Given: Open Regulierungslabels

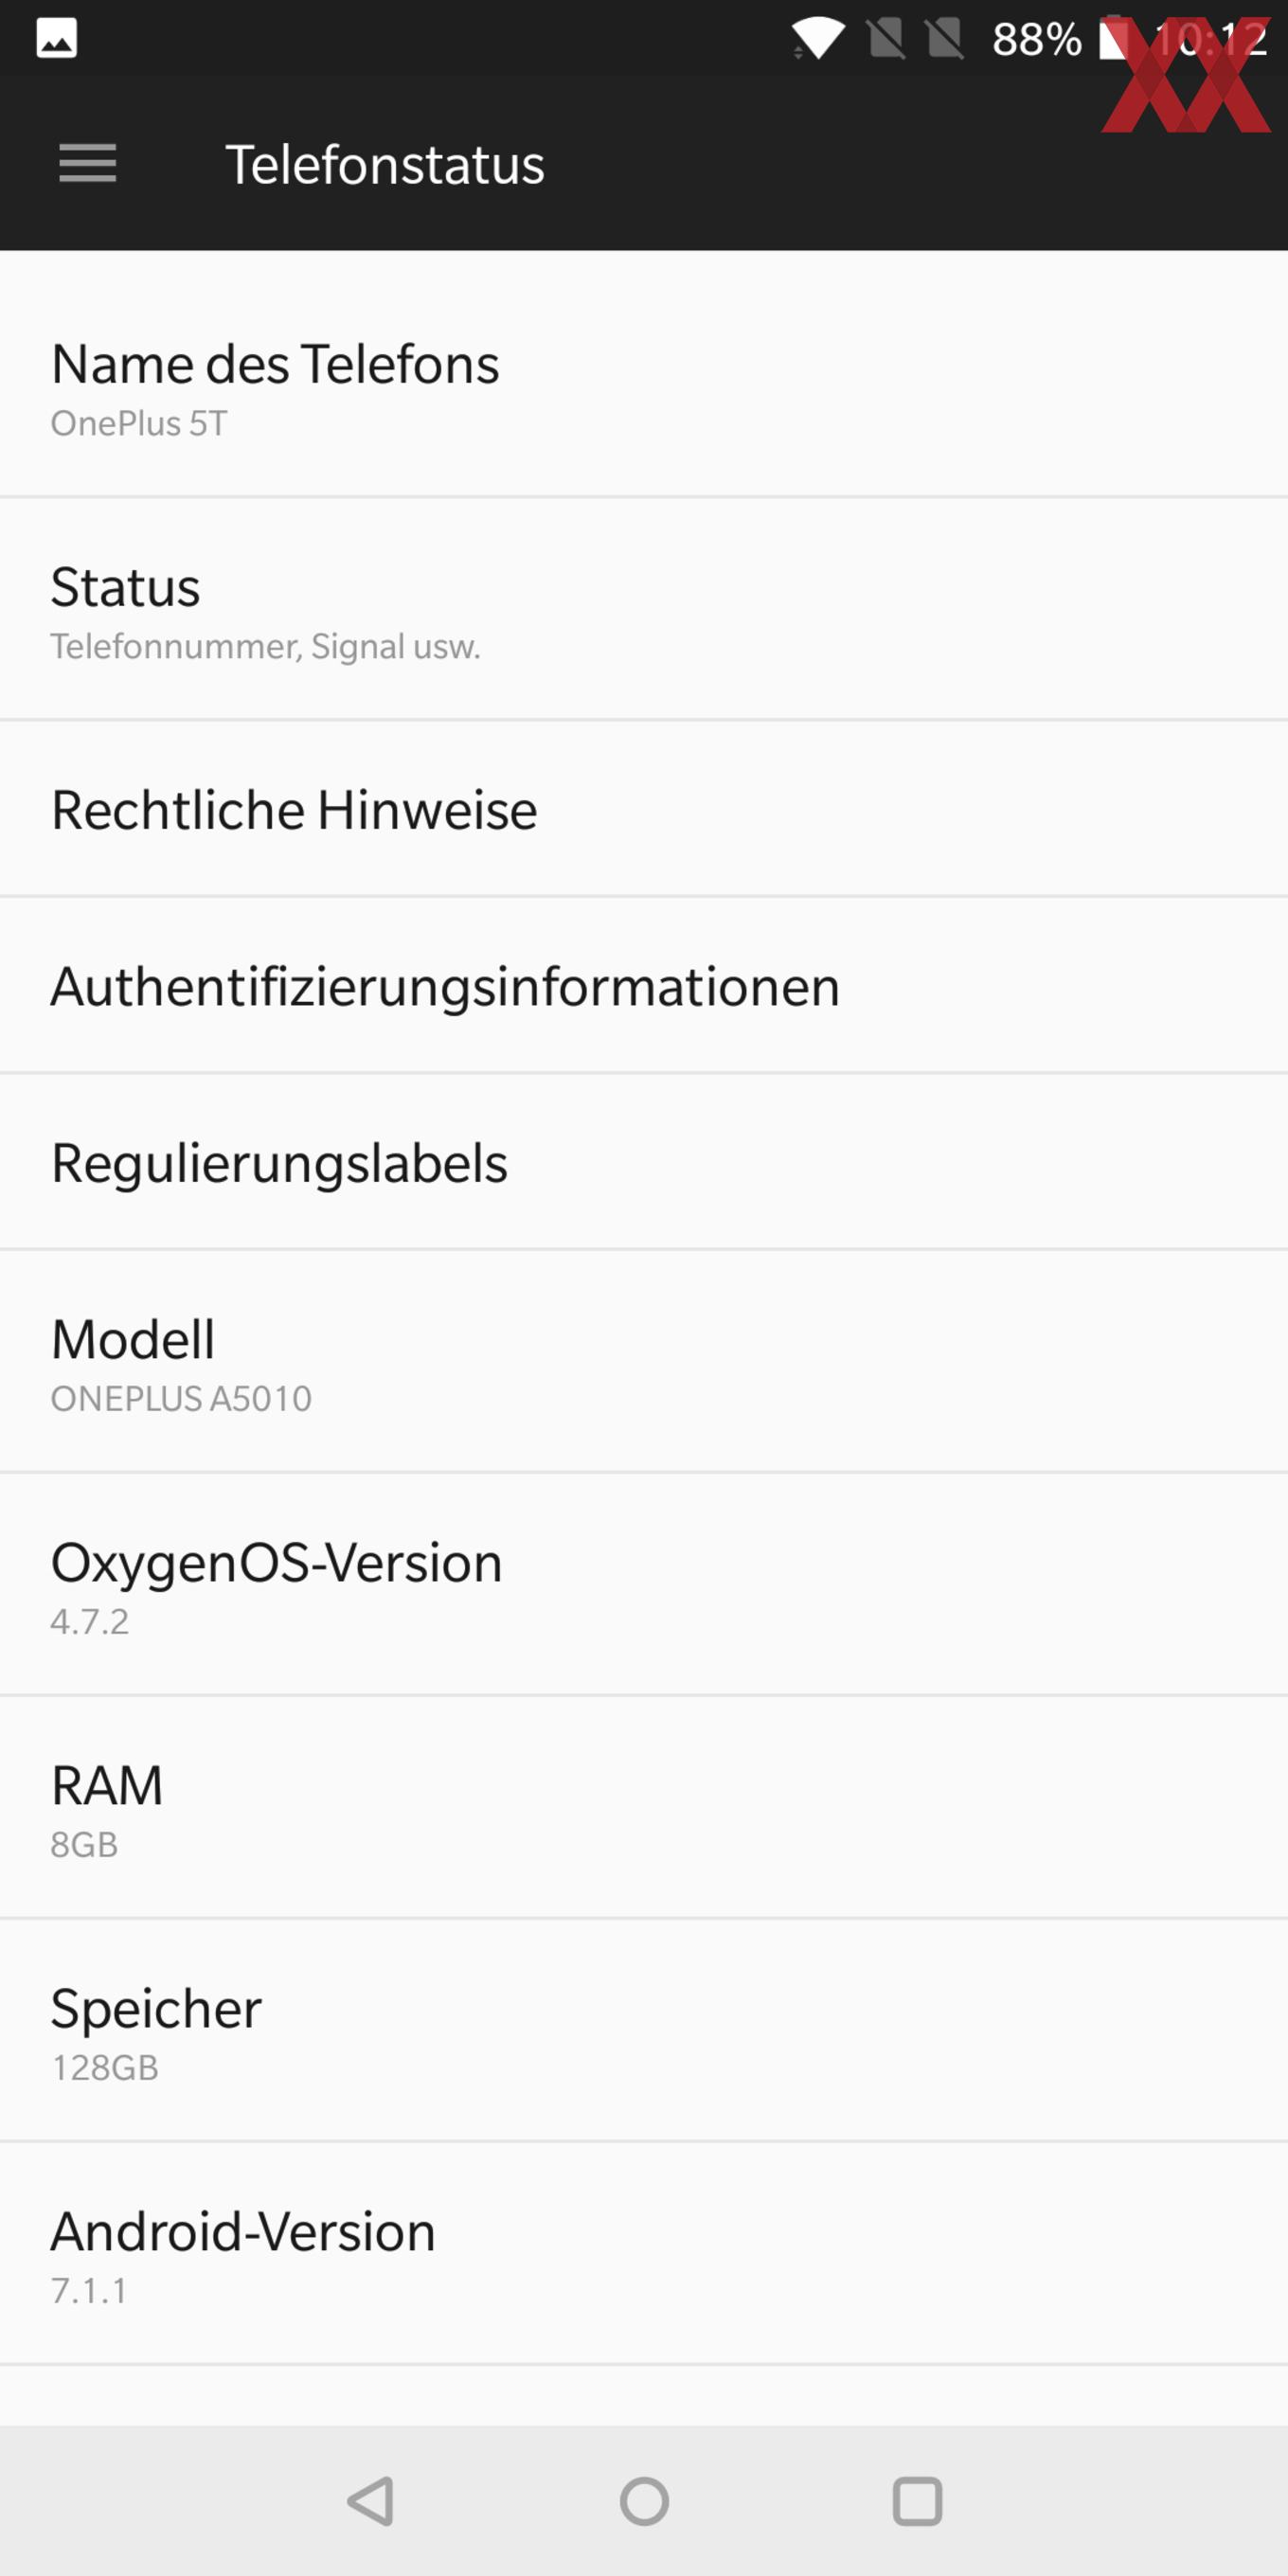Looking at the screenshot, I should click(644, 1162).
